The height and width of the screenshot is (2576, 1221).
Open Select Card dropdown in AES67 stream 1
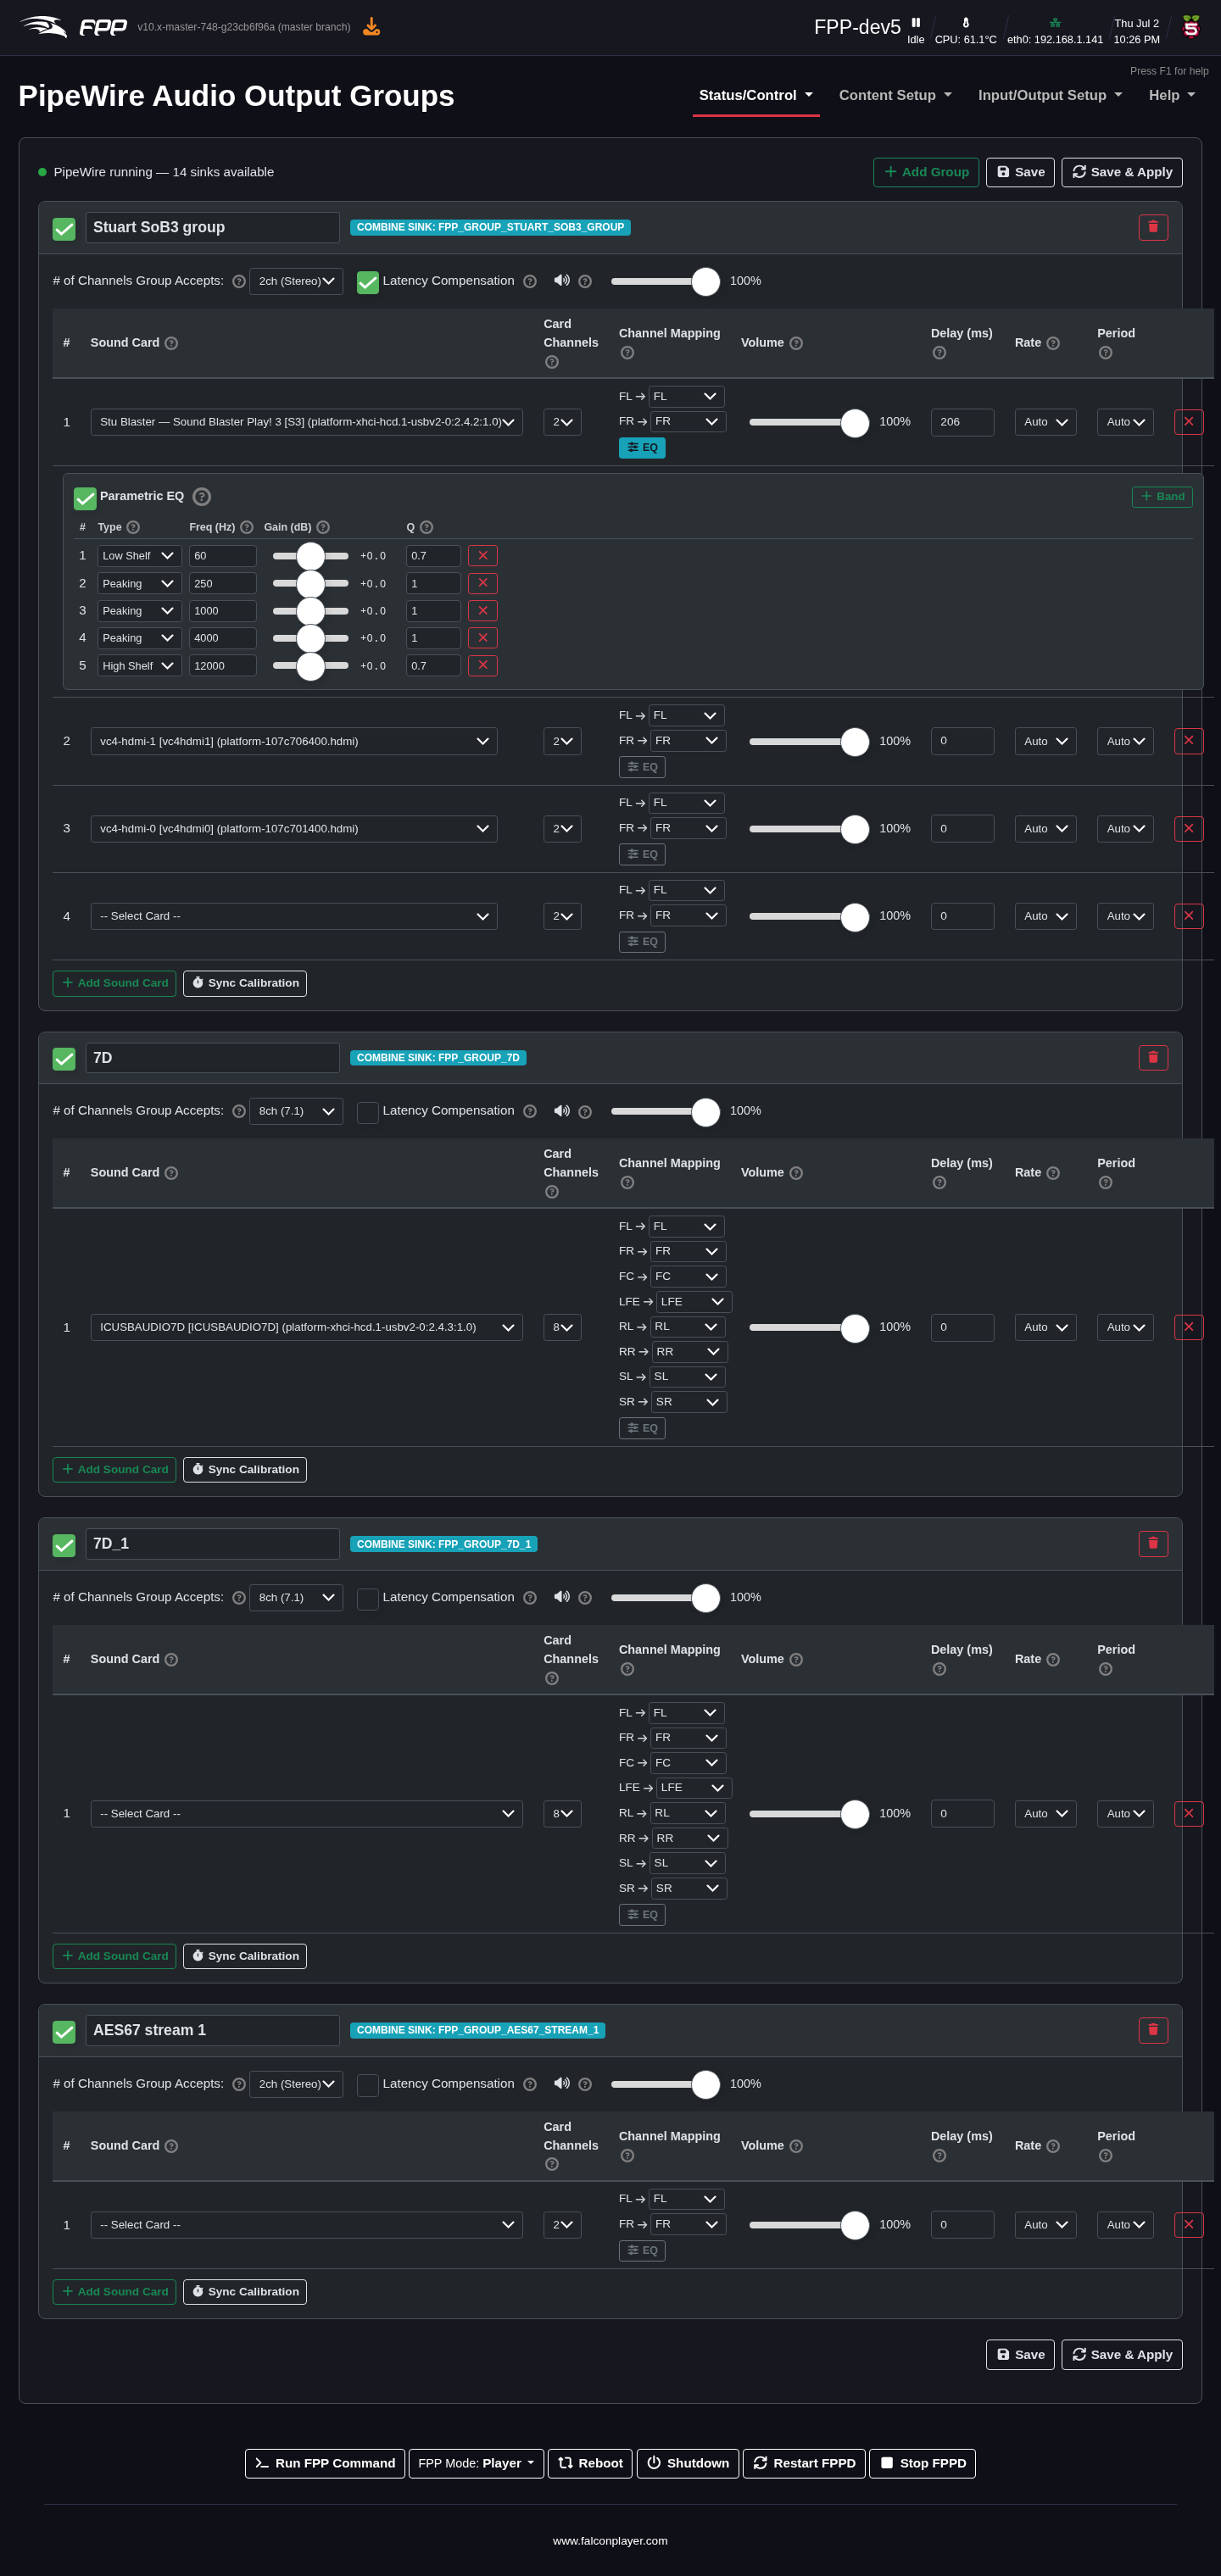tap(306, 2224)
